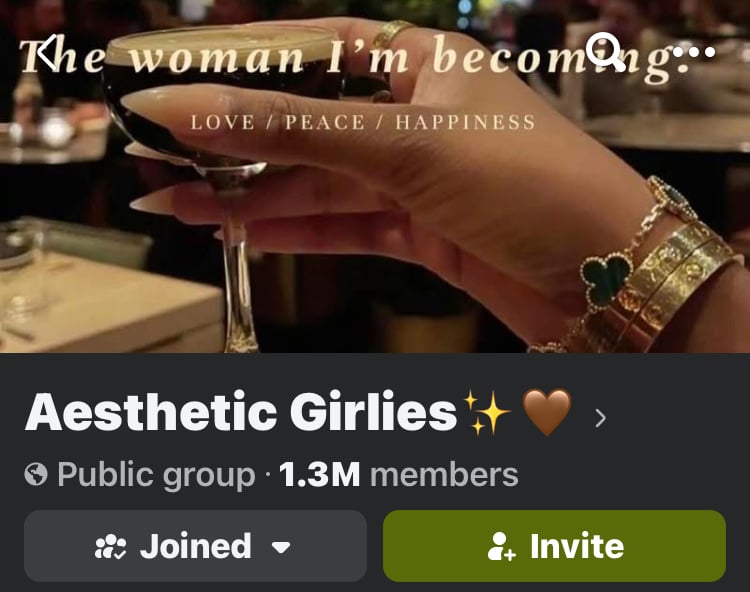Open group details via the title chevron
Screen dimensions: 750x592
[x=601, y=418]
